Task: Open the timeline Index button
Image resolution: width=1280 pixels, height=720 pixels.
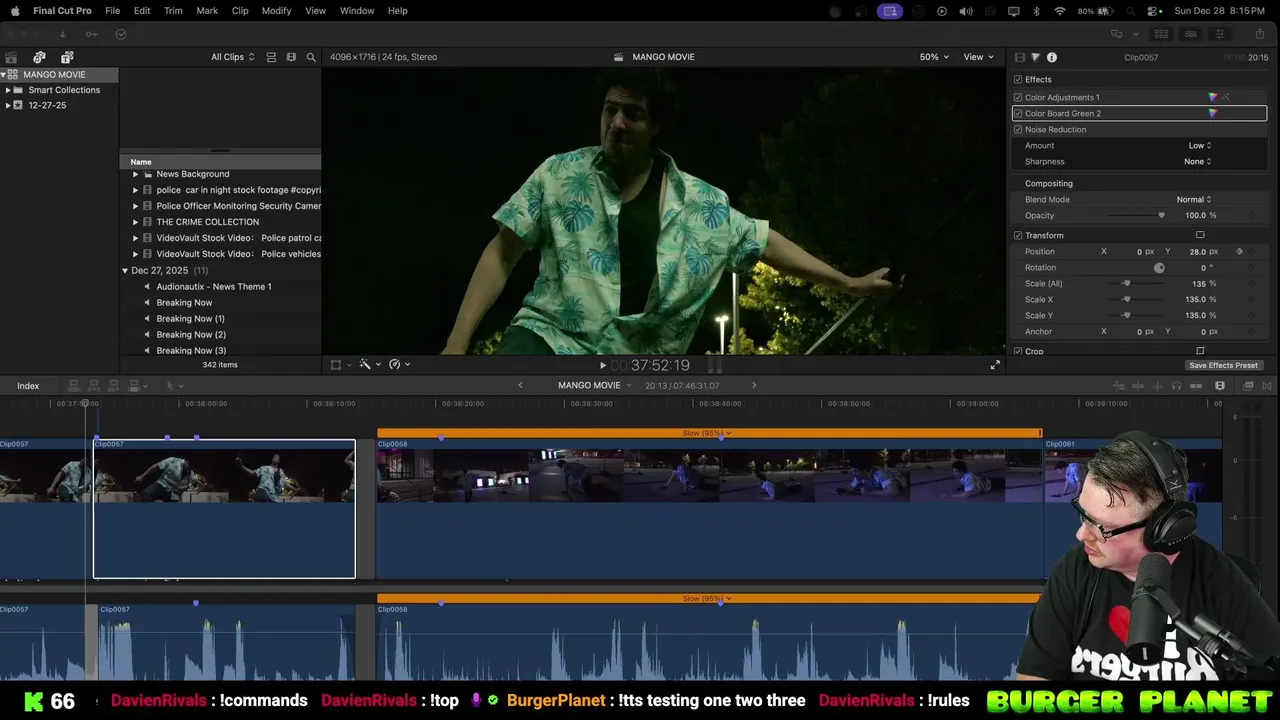Action: pyautogui.click(x=28, y=386)
